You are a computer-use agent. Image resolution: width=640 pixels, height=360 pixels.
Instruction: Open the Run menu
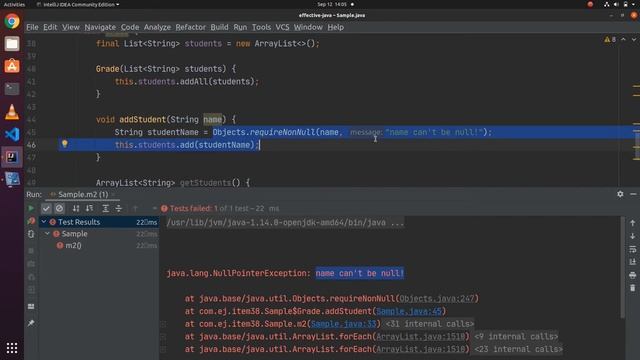240,27
